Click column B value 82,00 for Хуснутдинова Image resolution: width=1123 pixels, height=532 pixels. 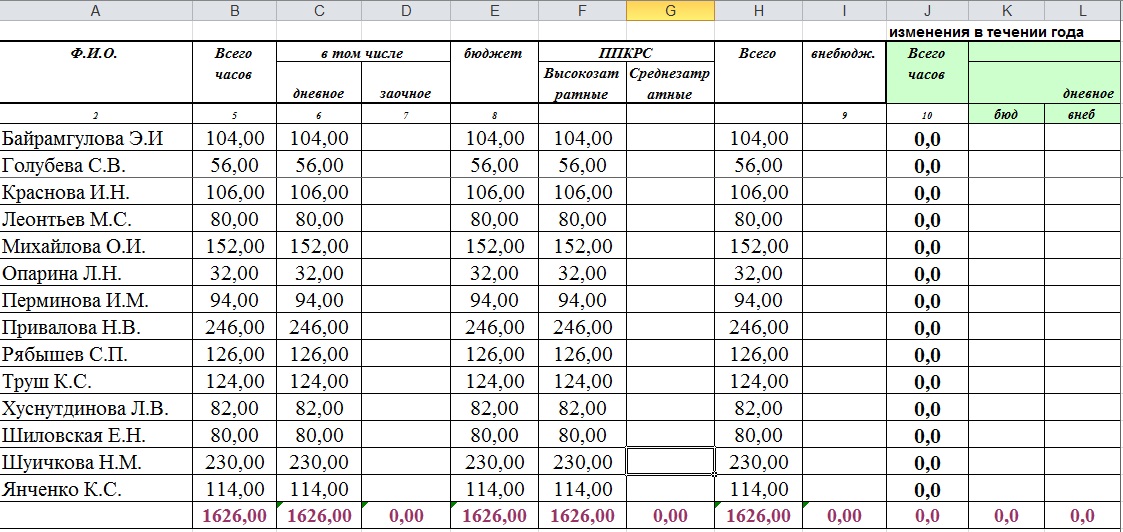[234, 409]
